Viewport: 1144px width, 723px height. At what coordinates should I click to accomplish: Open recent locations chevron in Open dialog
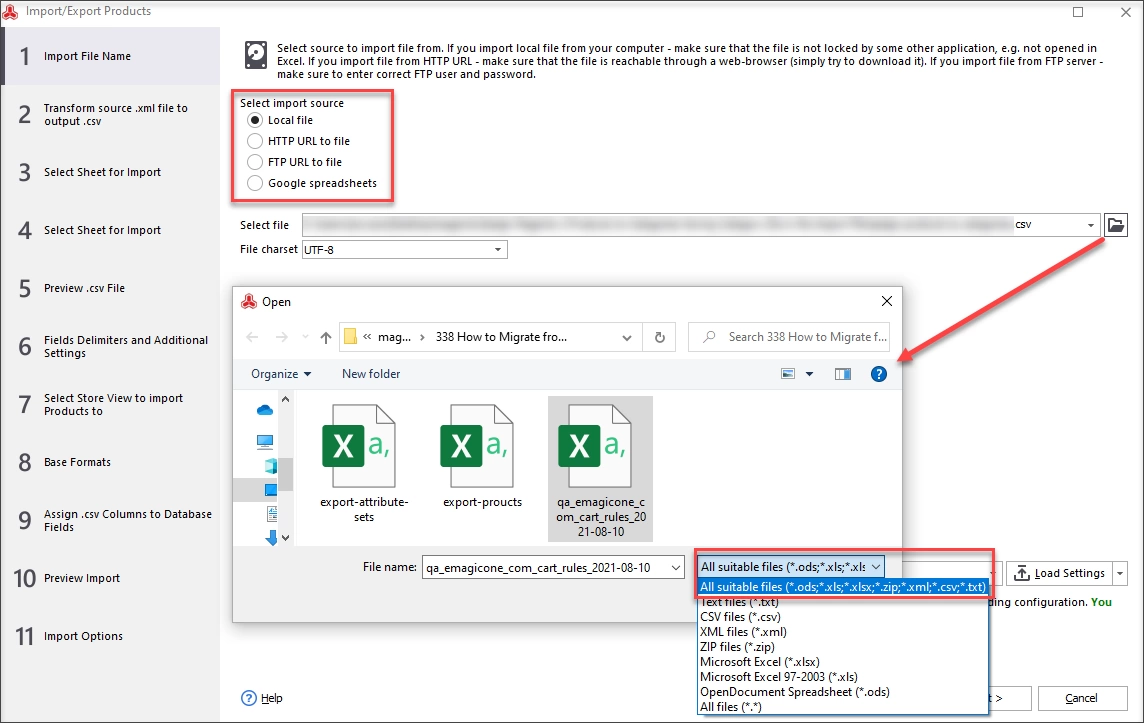(x=305, y=337)
